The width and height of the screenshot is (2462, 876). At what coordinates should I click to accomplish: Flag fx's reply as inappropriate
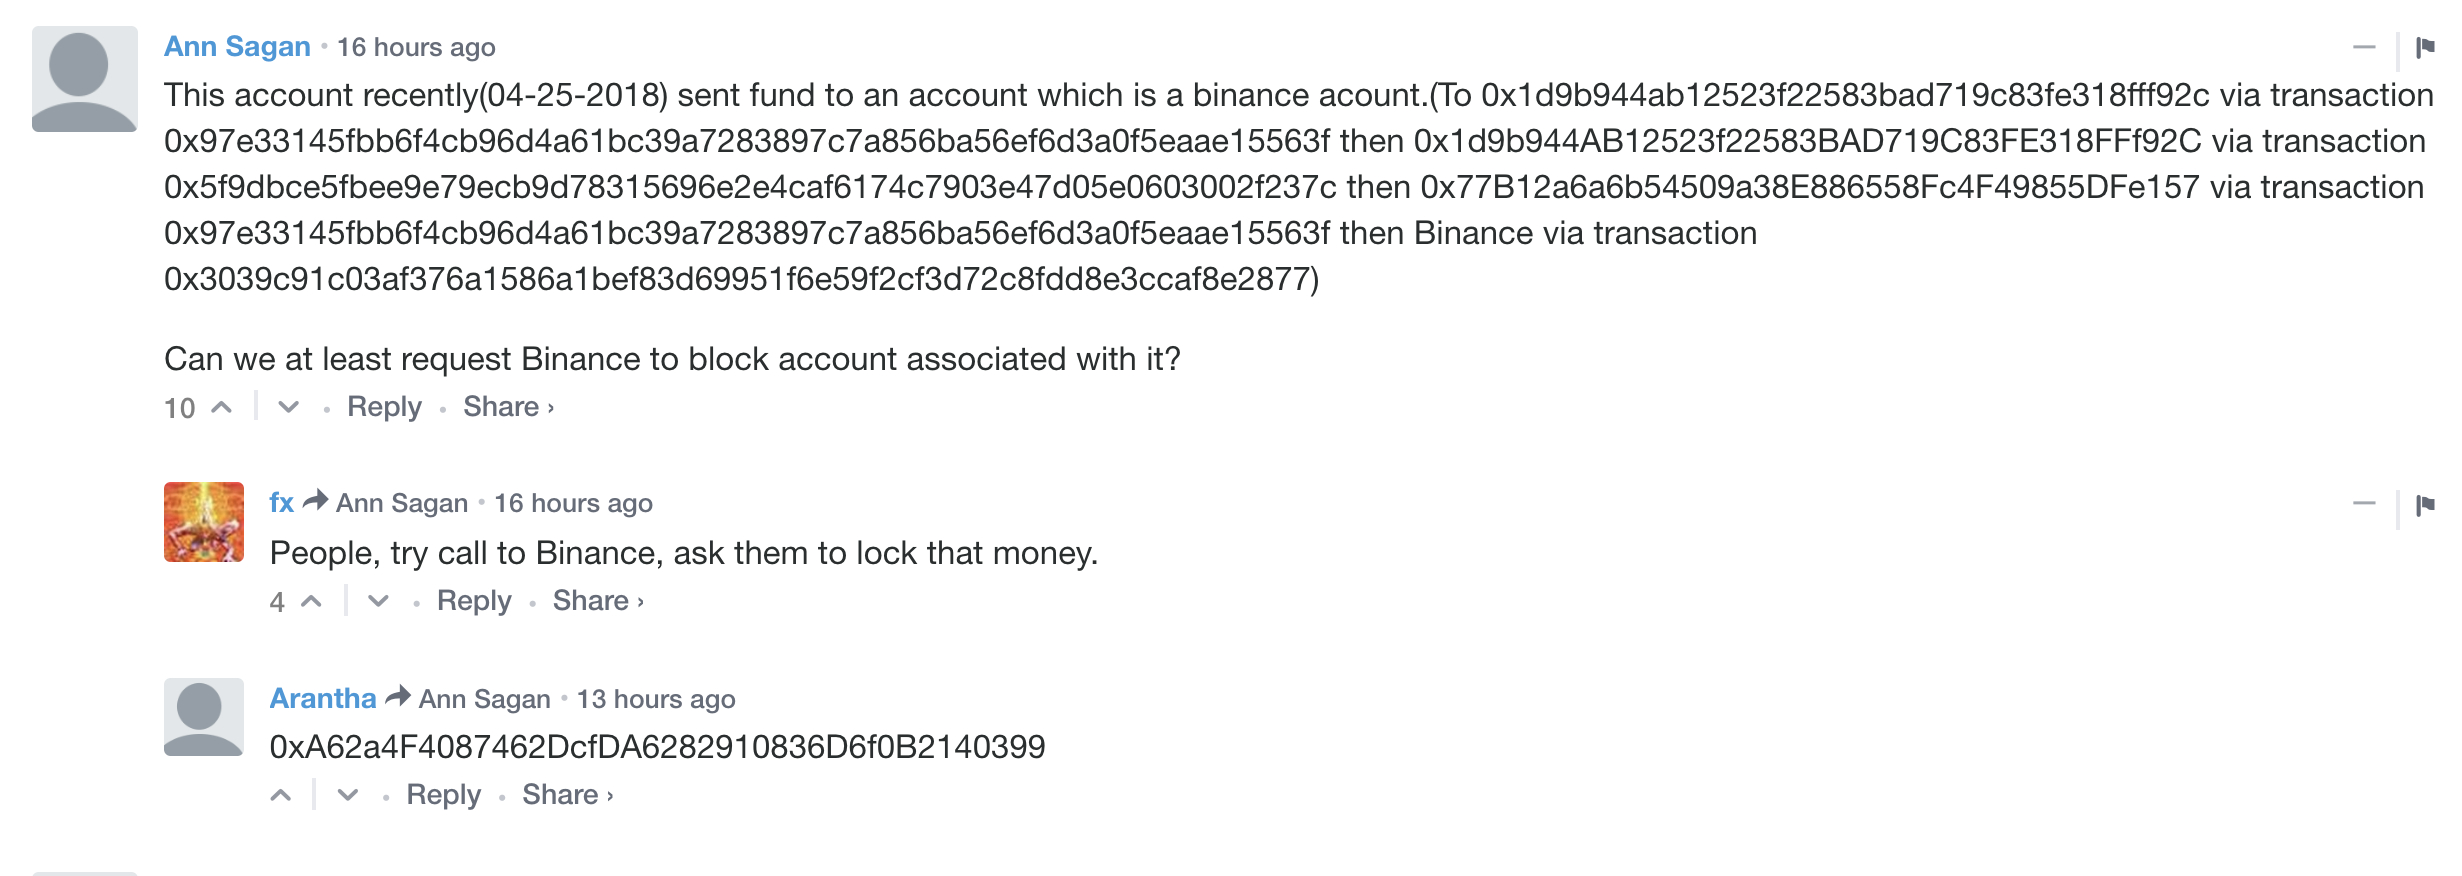tap(2424, 505)
